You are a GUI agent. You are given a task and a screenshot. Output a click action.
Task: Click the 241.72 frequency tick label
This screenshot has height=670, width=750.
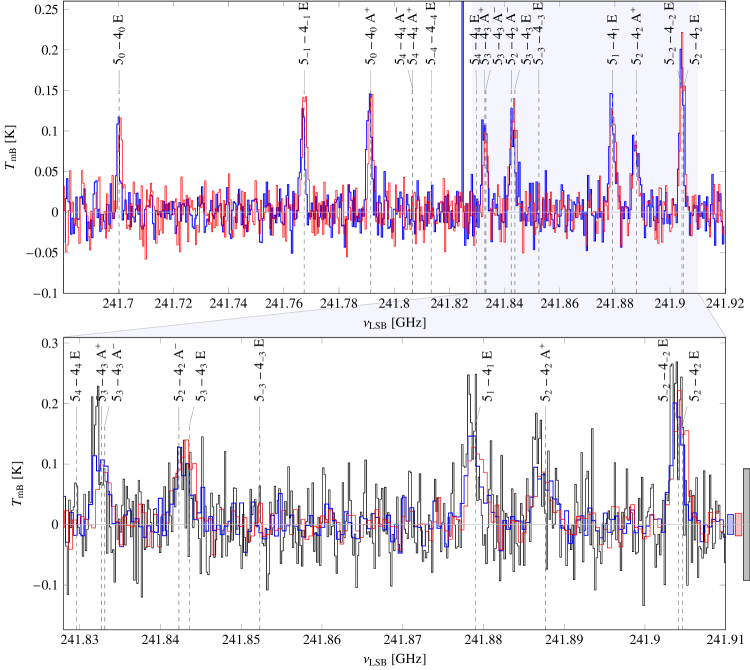pos(174,303)
